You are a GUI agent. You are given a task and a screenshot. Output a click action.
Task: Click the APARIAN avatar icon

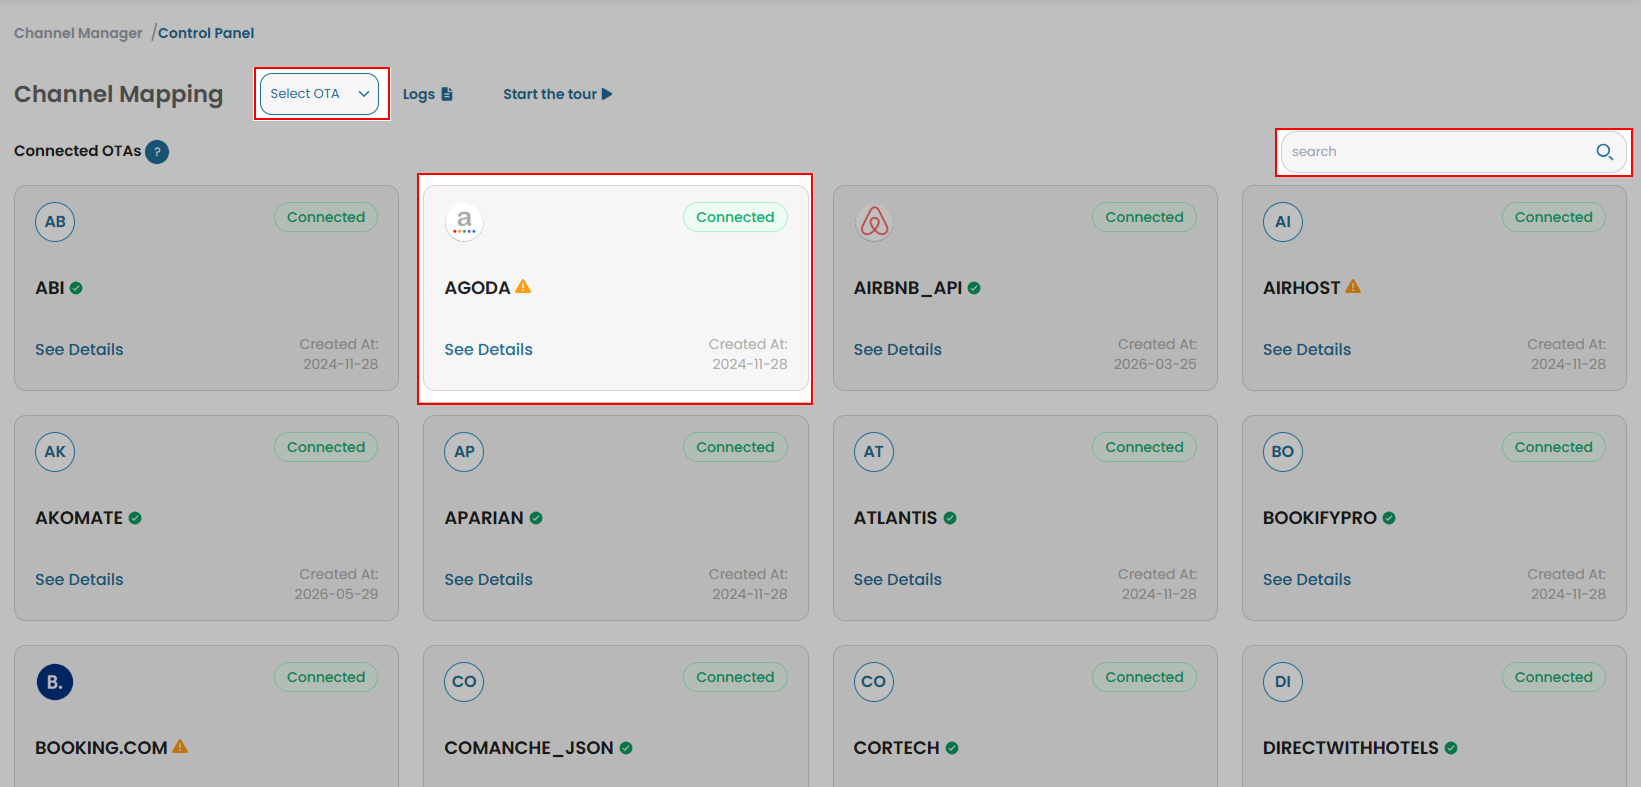(x=464, y=452)
